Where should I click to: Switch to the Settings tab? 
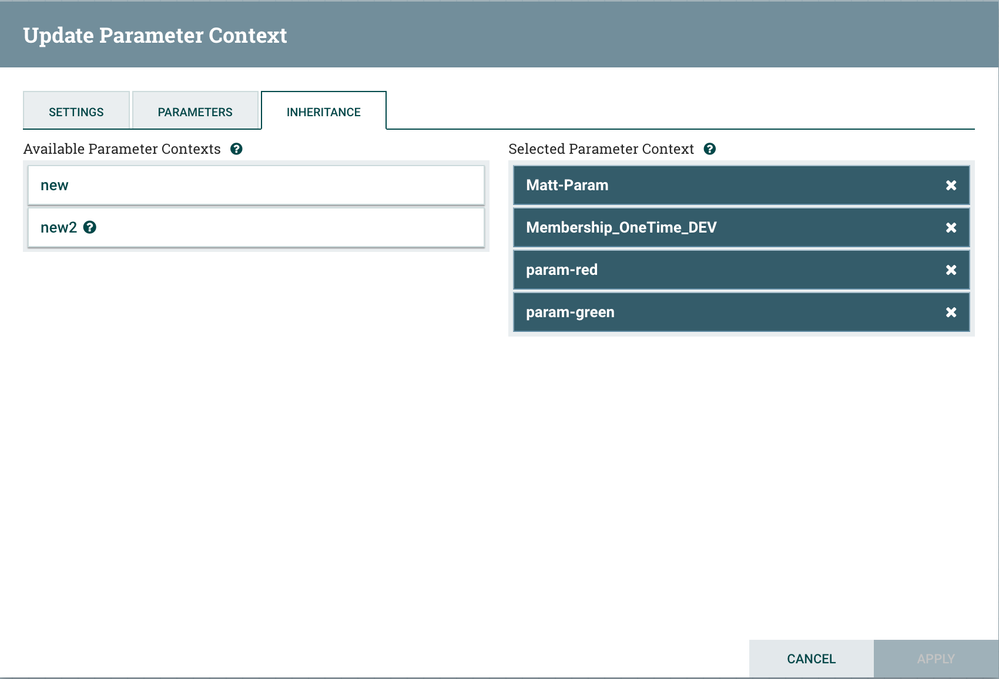[x=76, y=112]
